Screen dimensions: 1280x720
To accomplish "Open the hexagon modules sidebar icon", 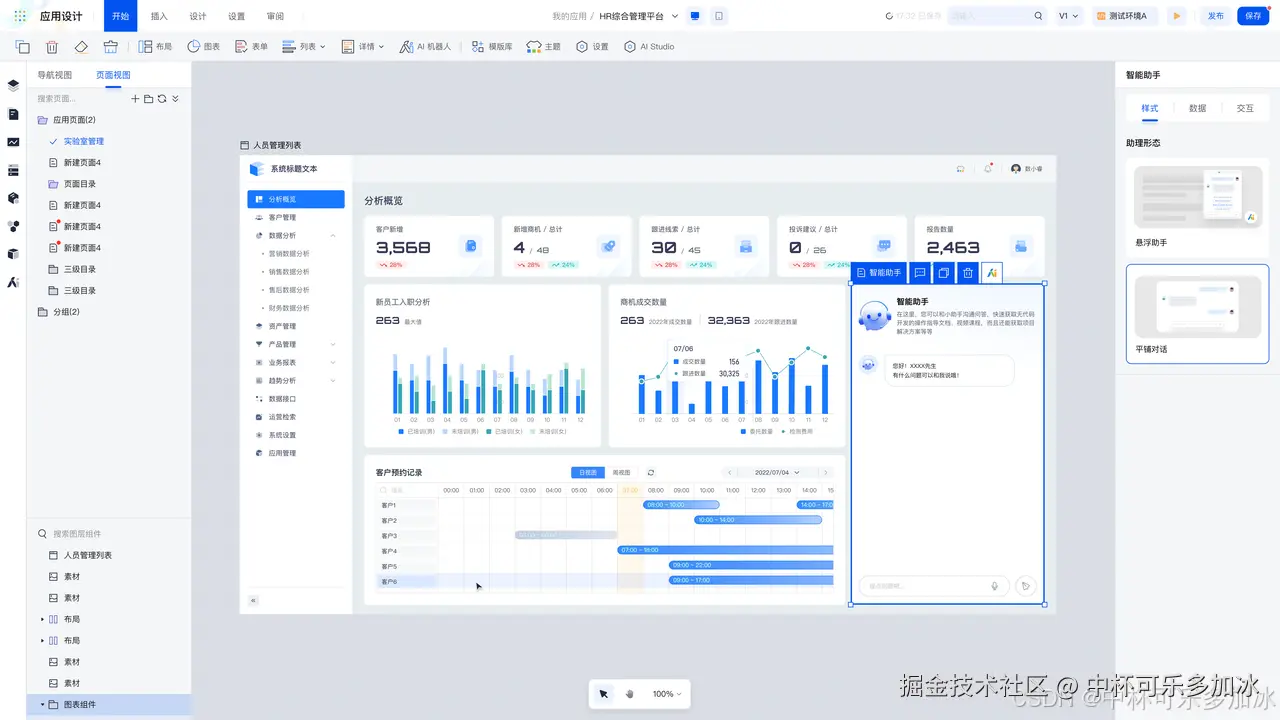I will point(13,226).
